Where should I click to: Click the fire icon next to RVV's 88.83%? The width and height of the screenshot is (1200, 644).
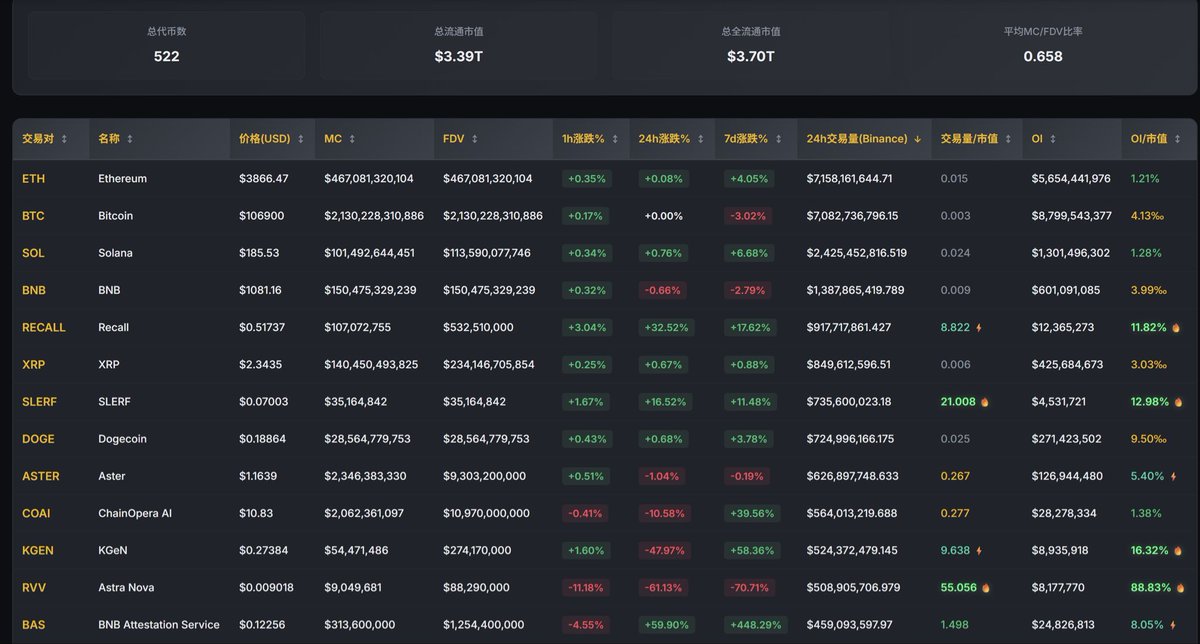[x=1177, y=588]
